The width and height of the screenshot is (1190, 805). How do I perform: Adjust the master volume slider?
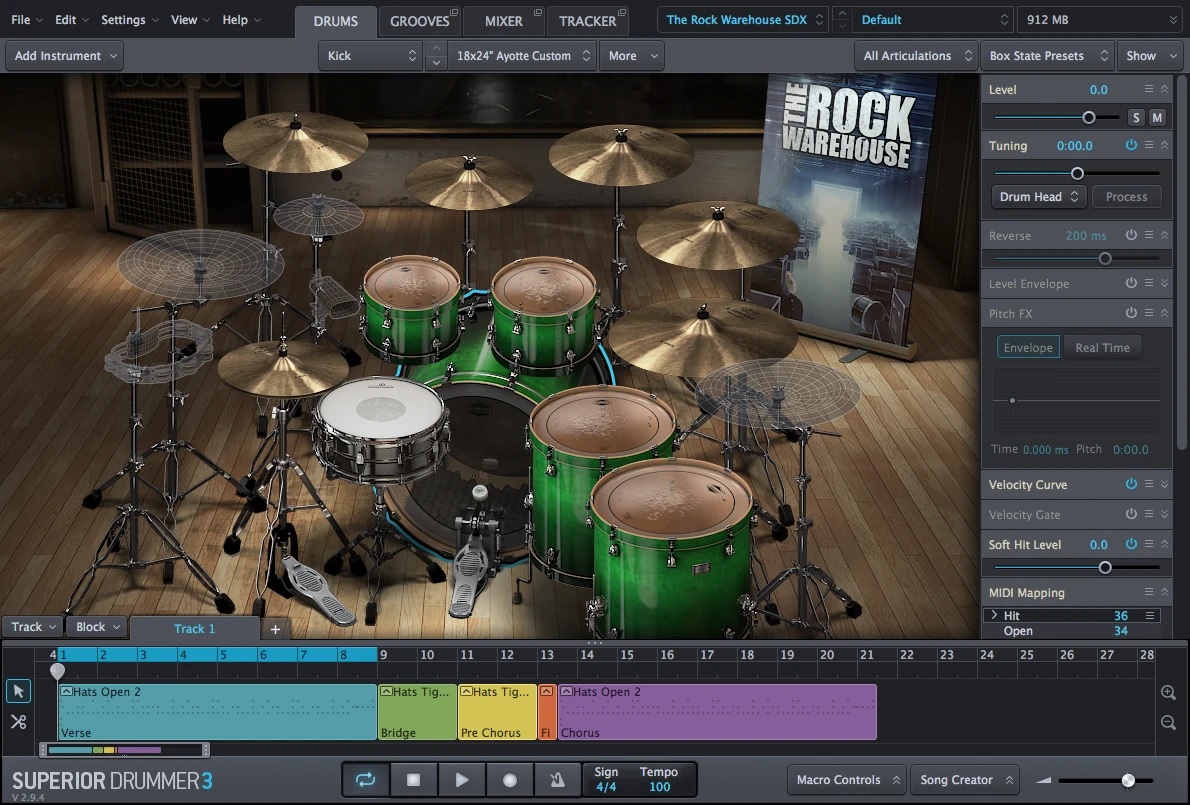point(1129,781)
